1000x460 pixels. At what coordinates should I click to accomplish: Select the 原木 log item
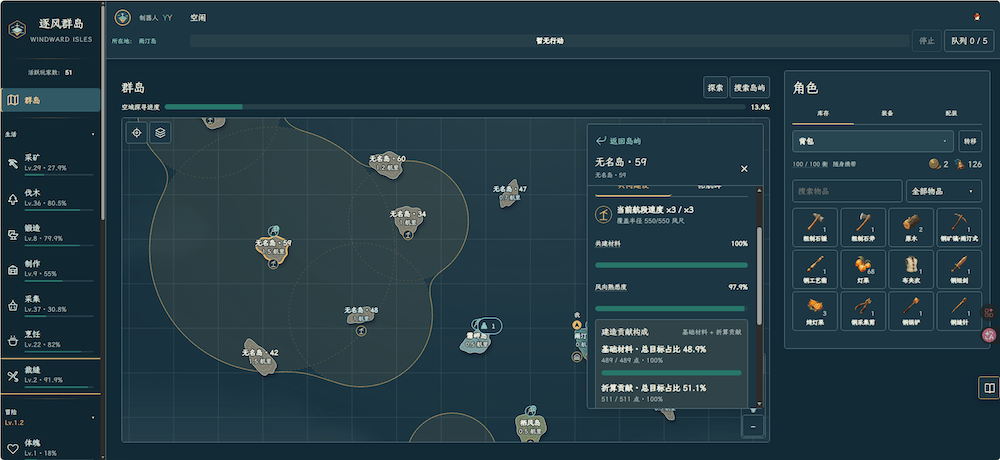coord(911,227)
